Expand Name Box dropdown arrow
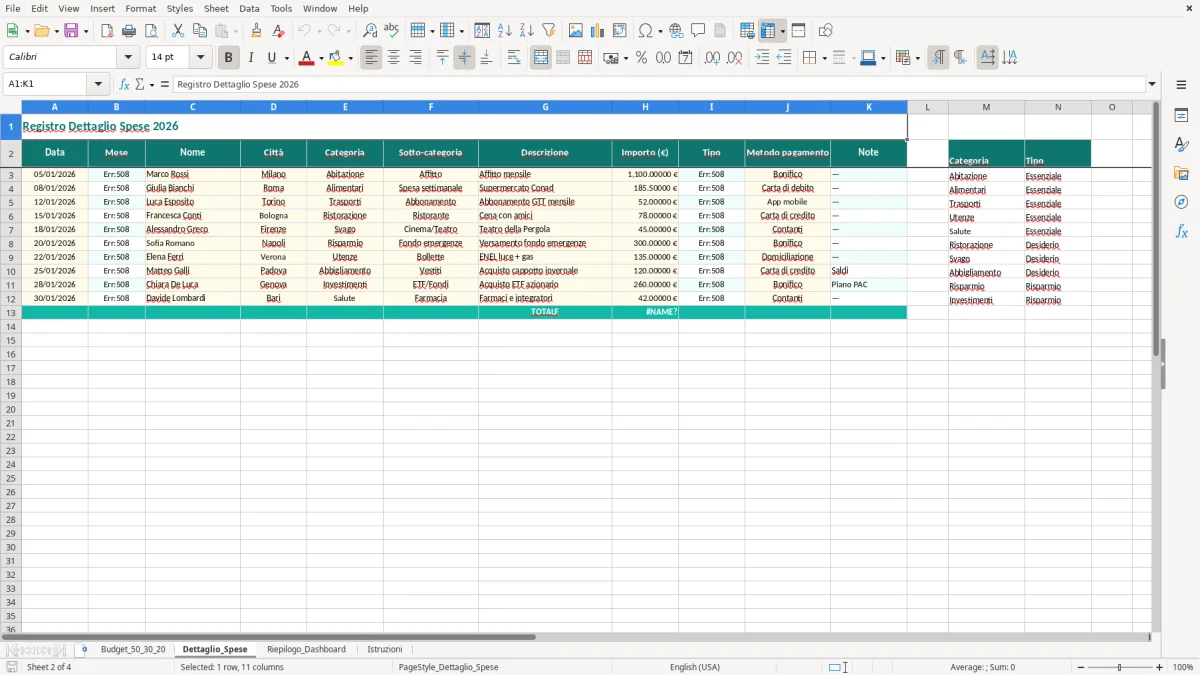The height and width of the screenshot is (675, 1200). pyautogui.click(x=98, y=85)
